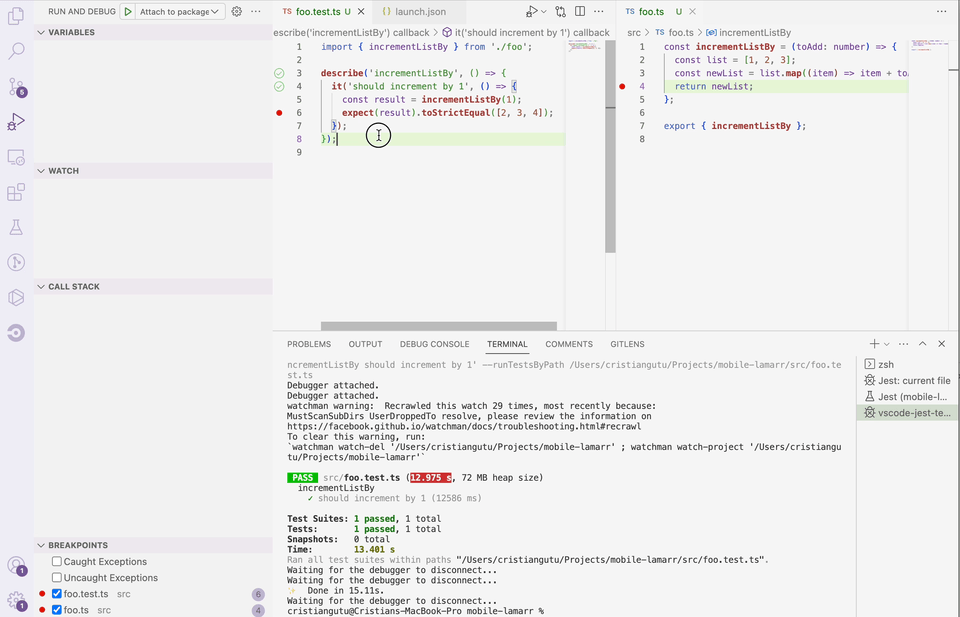This screenshot has height=617, width=960.
Task: Click the run/debug file icon in editor toolbar
Action: click(531, 12)
